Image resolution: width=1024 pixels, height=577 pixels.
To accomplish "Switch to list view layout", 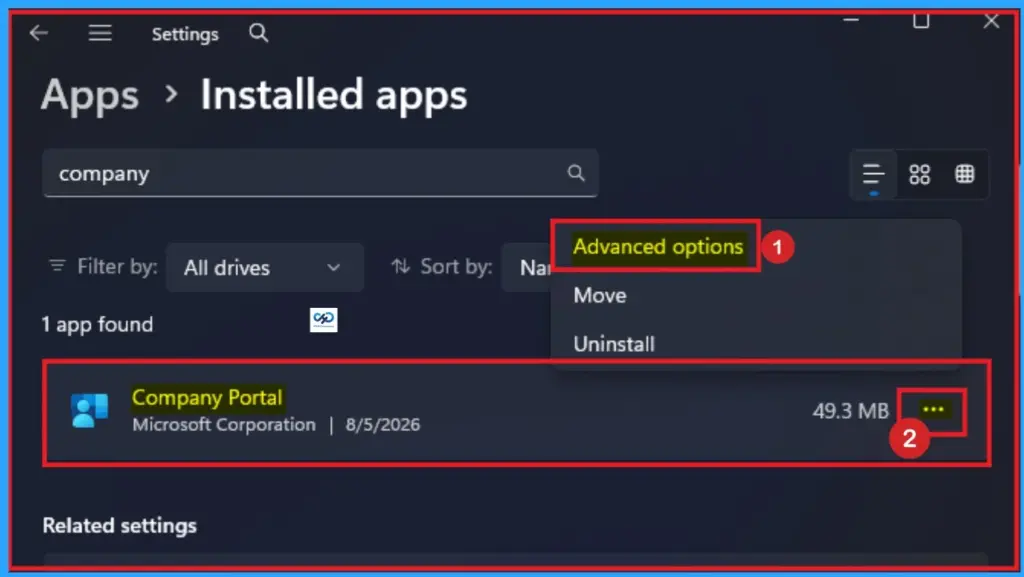I will 873,174.
